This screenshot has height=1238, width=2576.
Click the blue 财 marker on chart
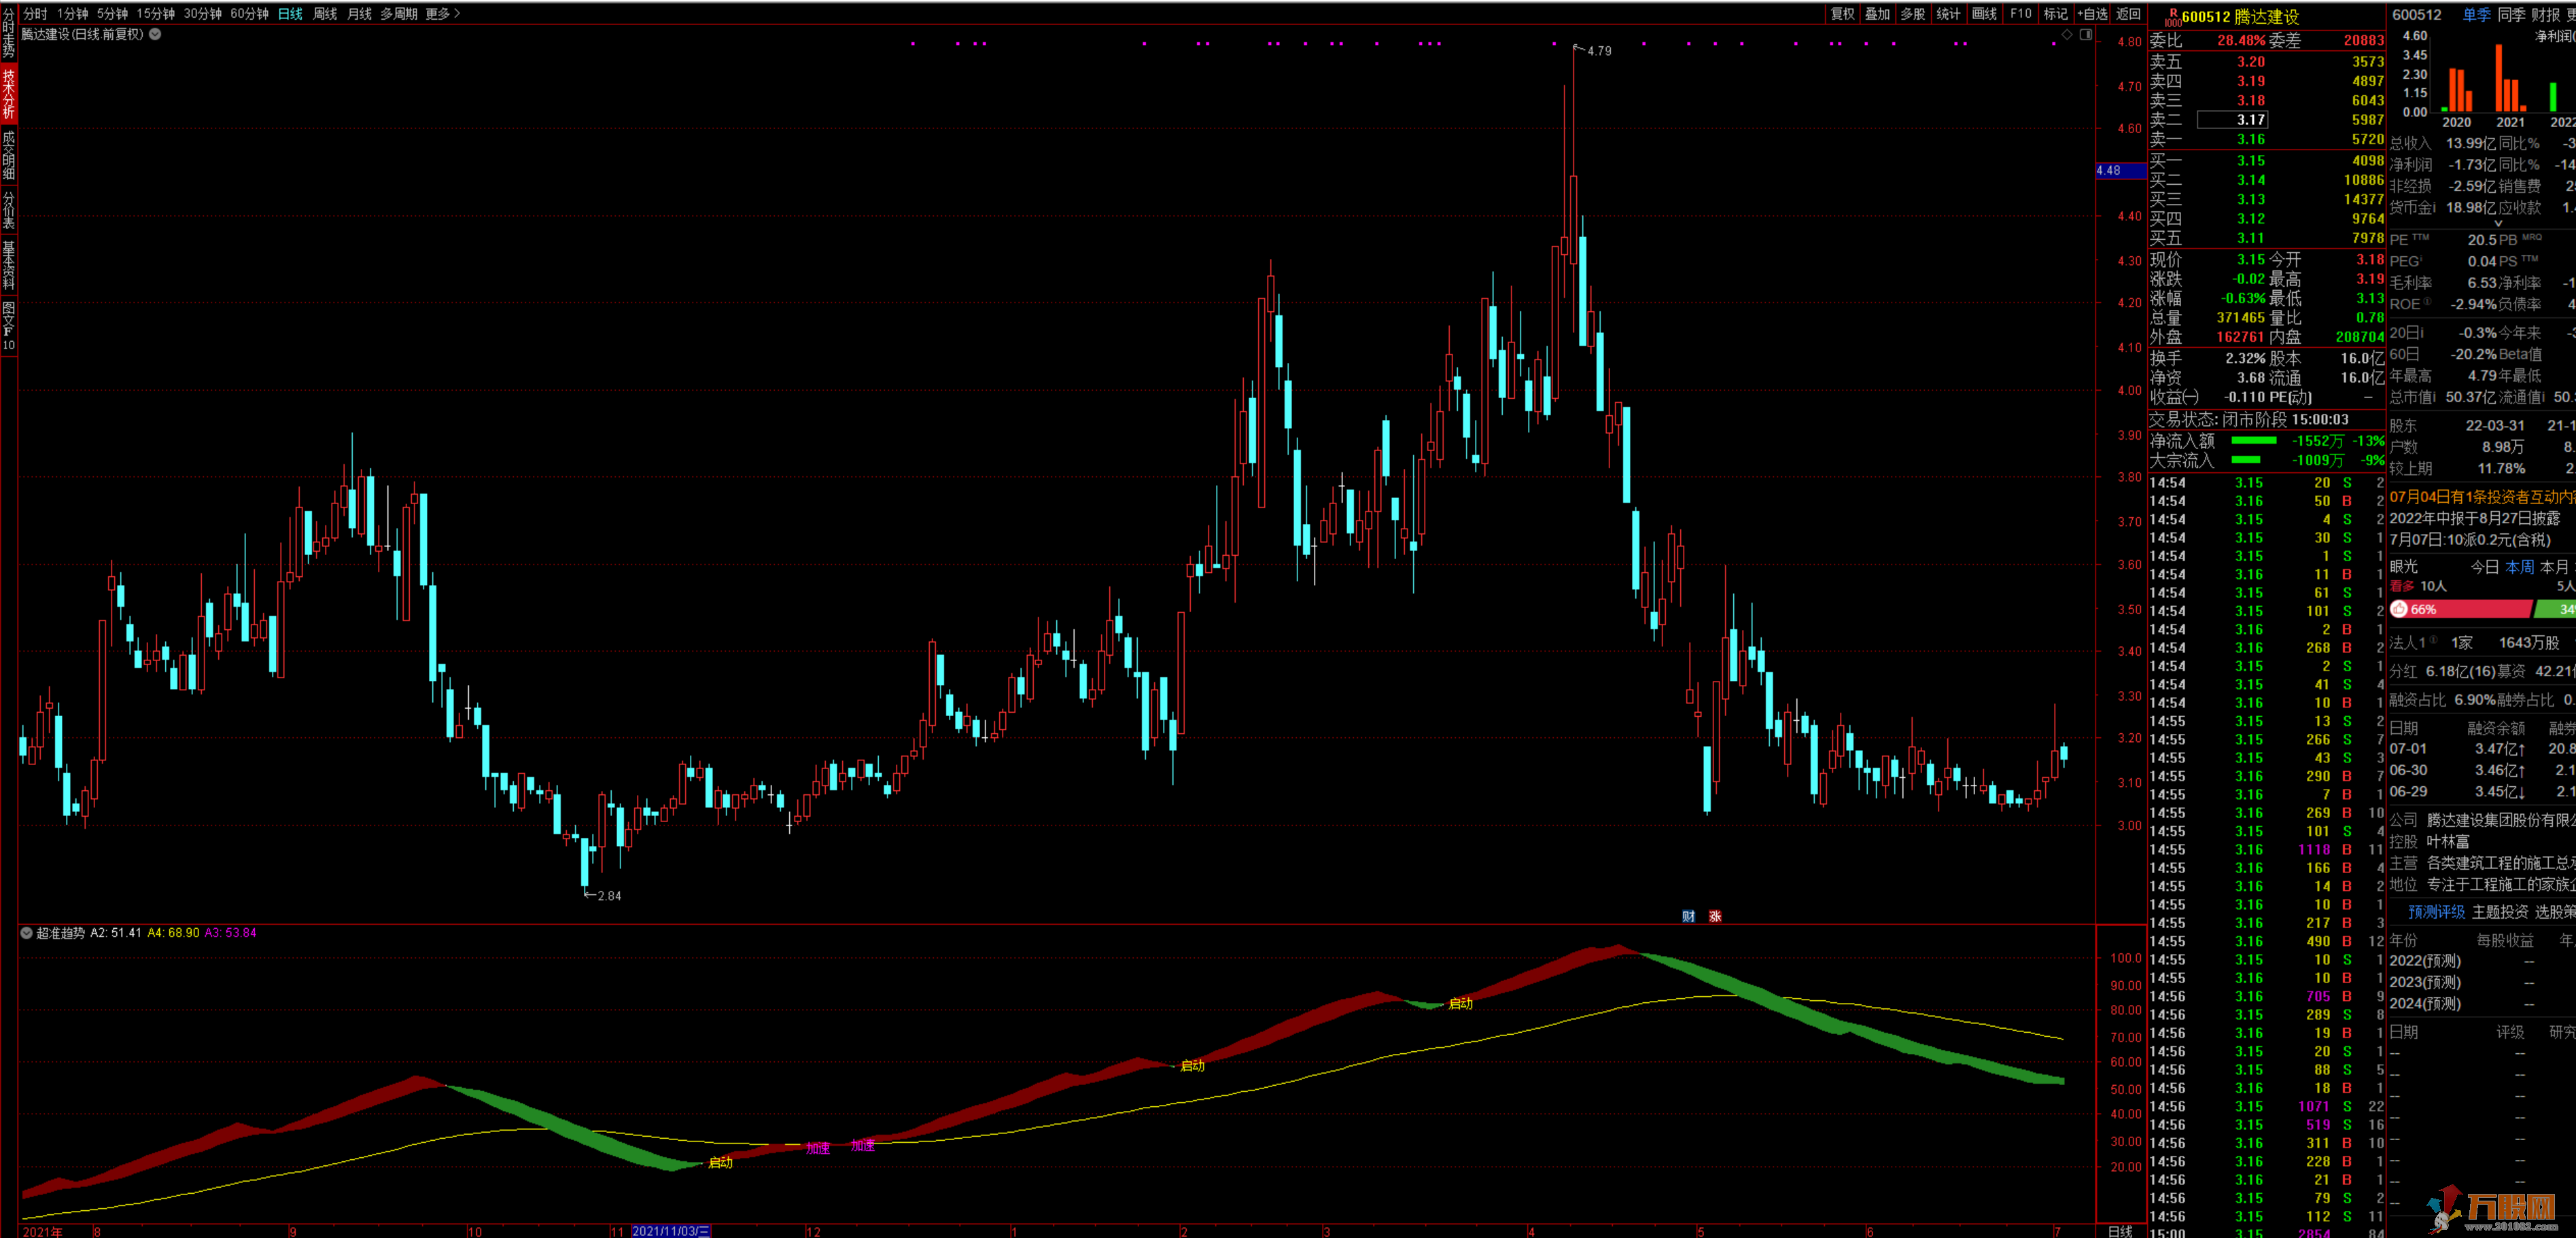coord(1688,916)
